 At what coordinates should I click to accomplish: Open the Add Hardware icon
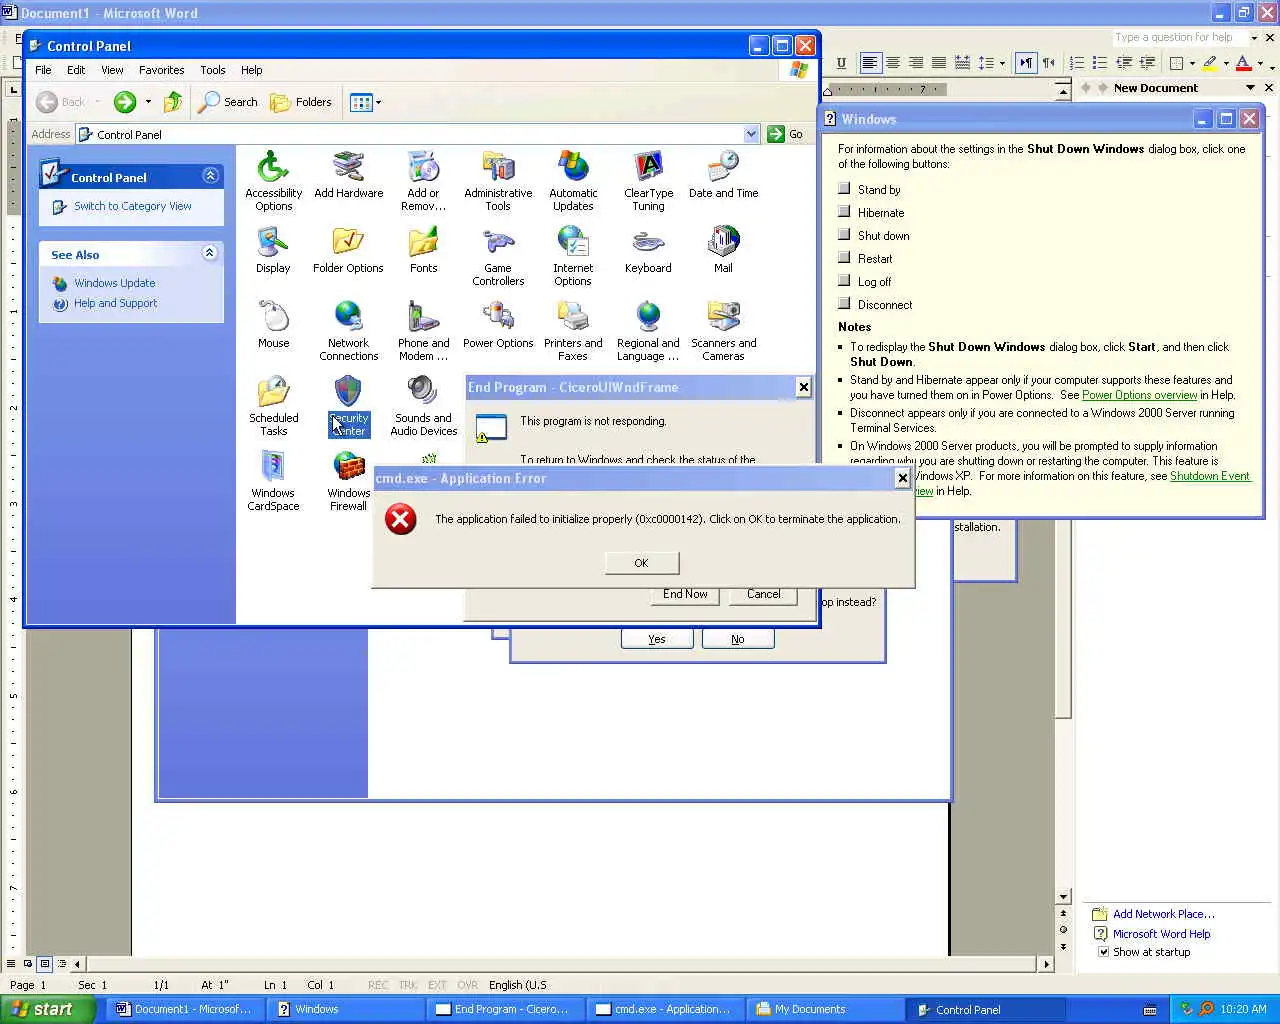click(x=348, y=175)
